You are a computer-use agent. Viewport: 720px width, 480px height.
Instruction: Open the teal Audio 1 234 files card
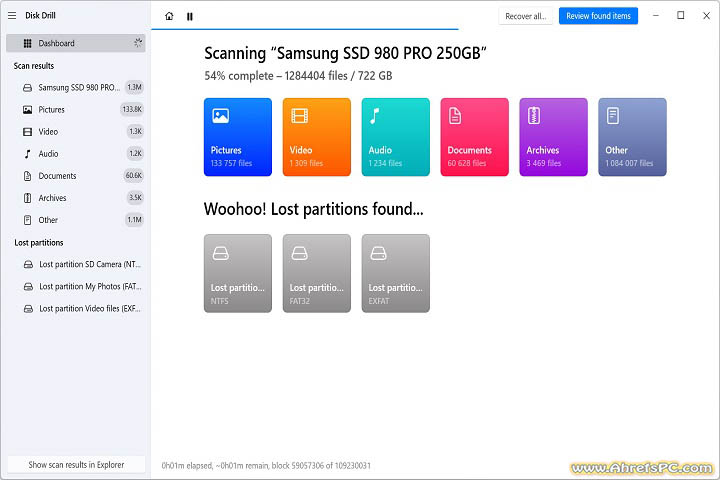(x=396, y=137)
